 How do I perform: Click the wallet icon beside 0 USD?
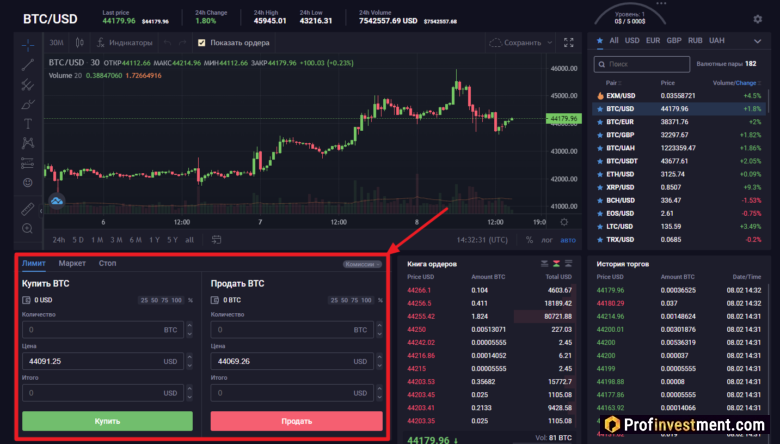click(x=26, y=300)
